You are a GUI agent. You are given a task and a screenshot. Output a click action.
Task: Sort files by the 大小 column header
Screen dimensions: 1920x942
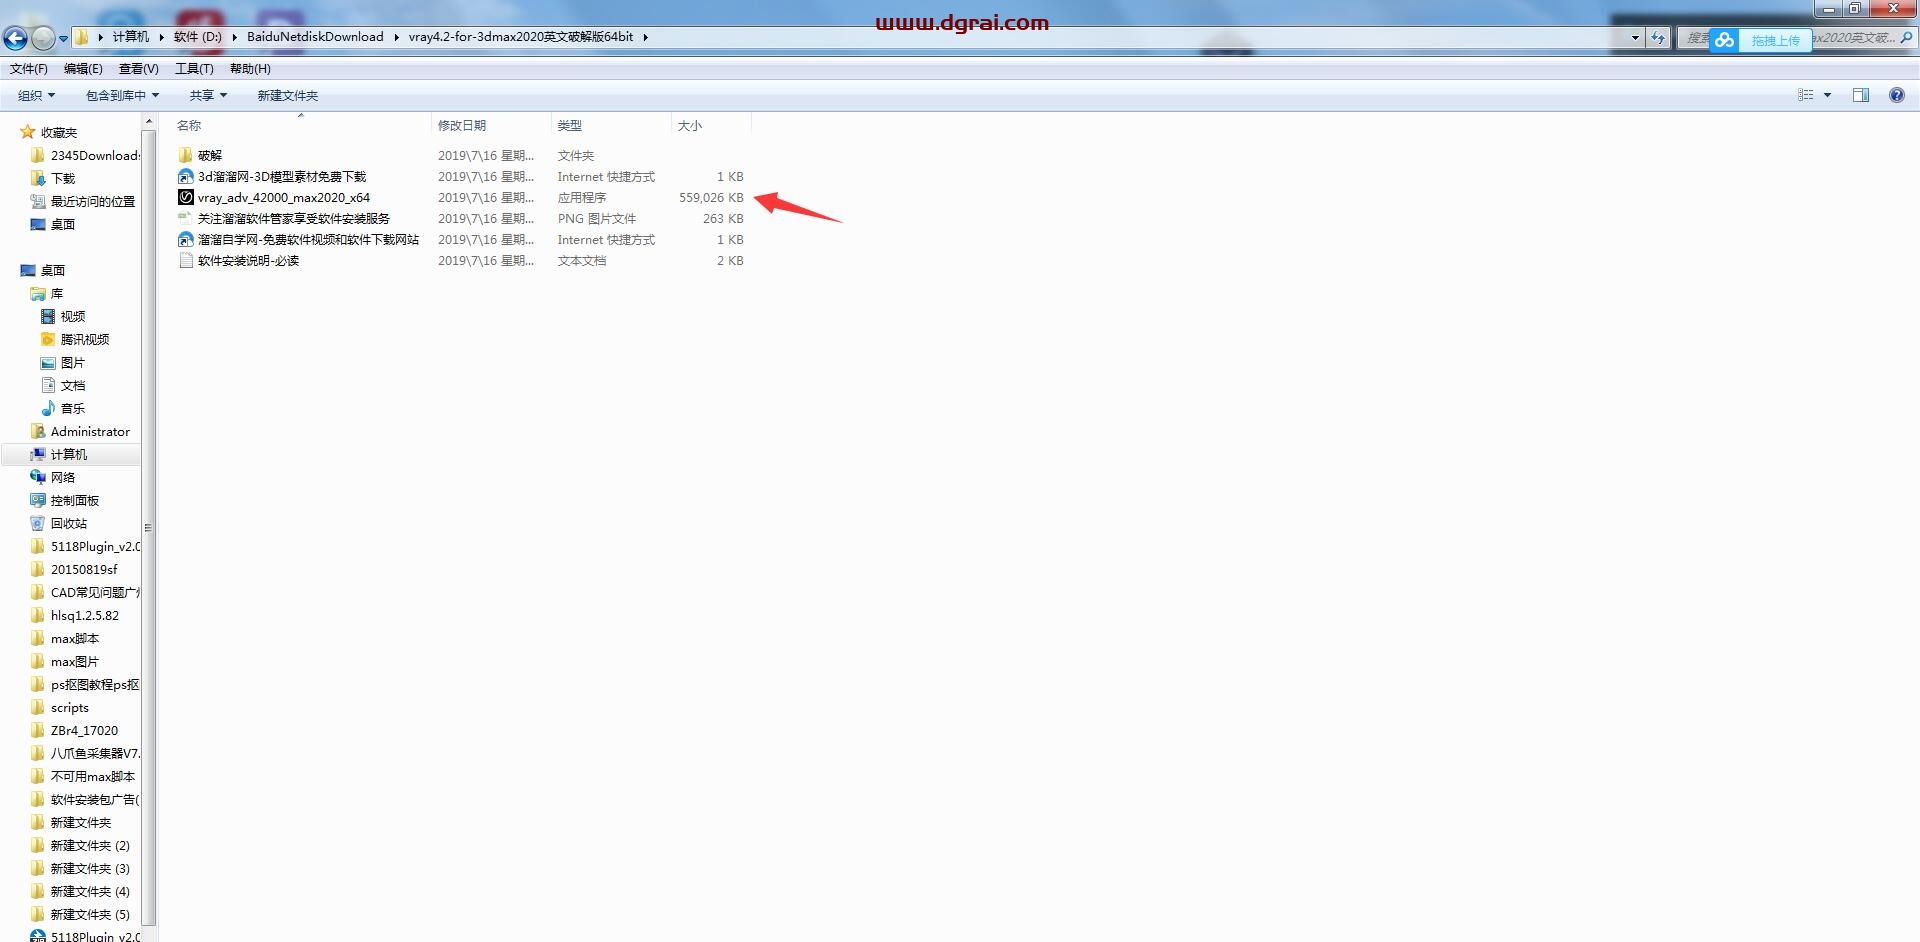coord(690,126)
